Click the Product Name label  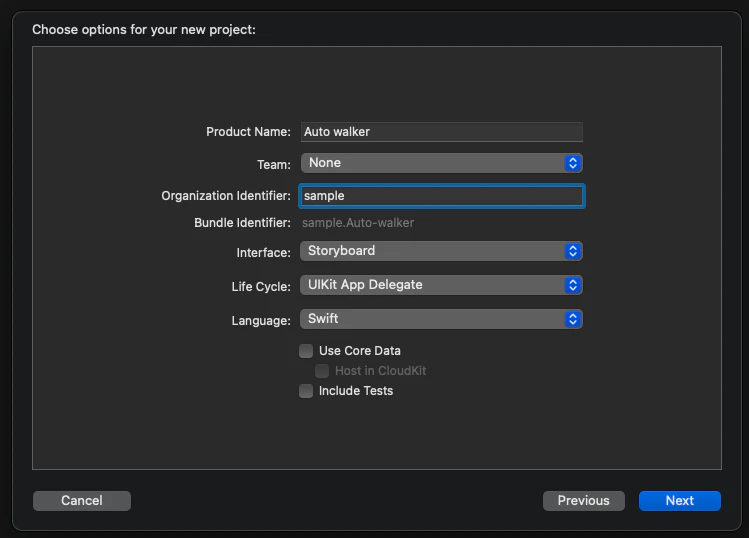(248, 132)
